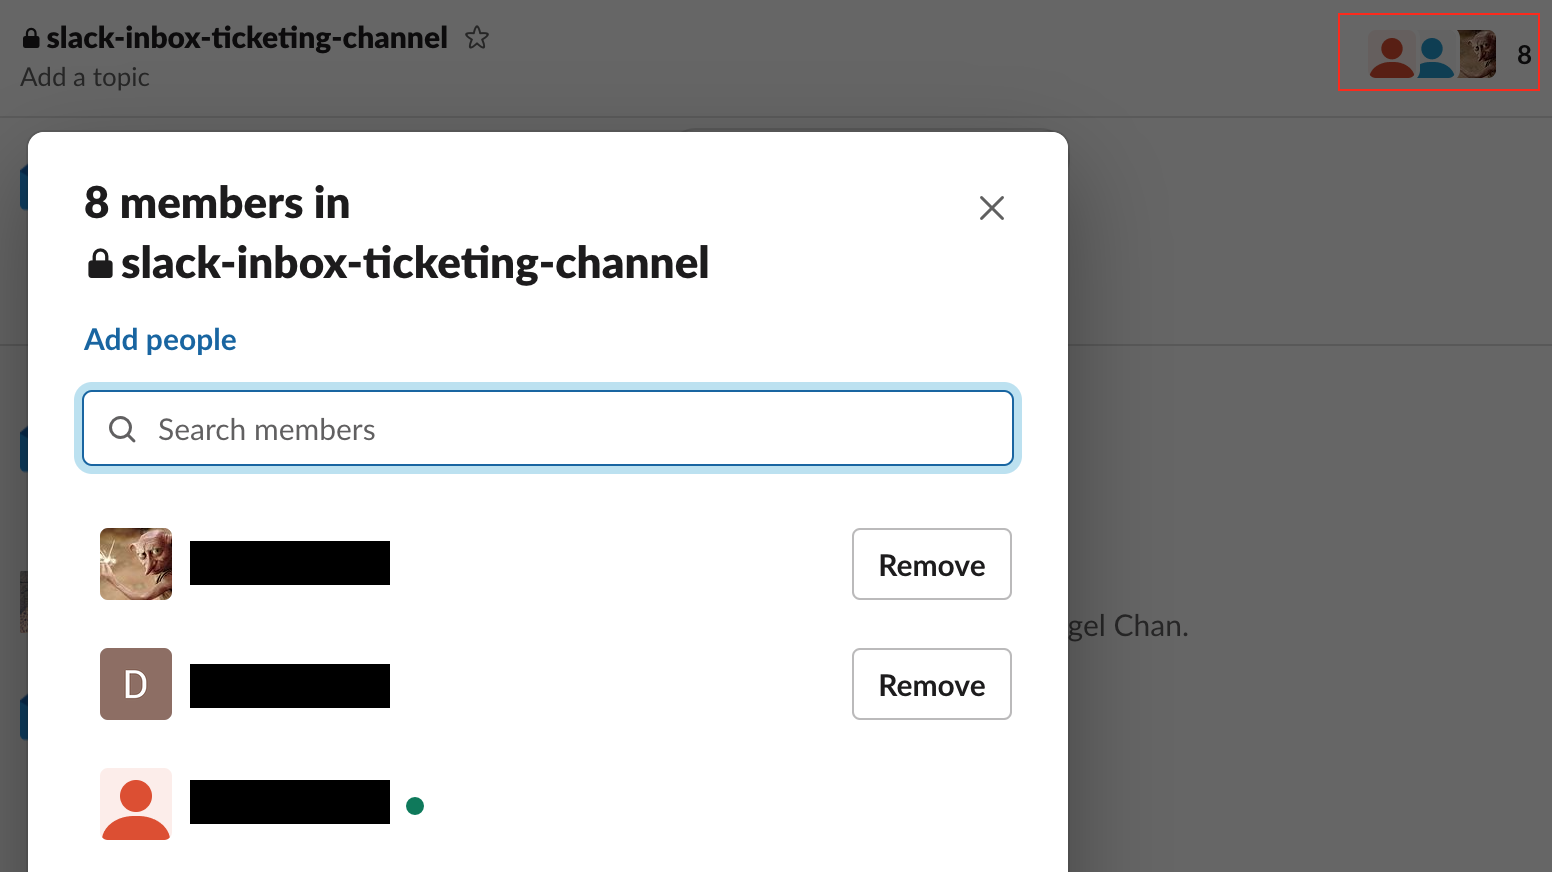Open the first member's profile avatar
The width and height of the screenshot is (1552, 872).
click(135, 564)
